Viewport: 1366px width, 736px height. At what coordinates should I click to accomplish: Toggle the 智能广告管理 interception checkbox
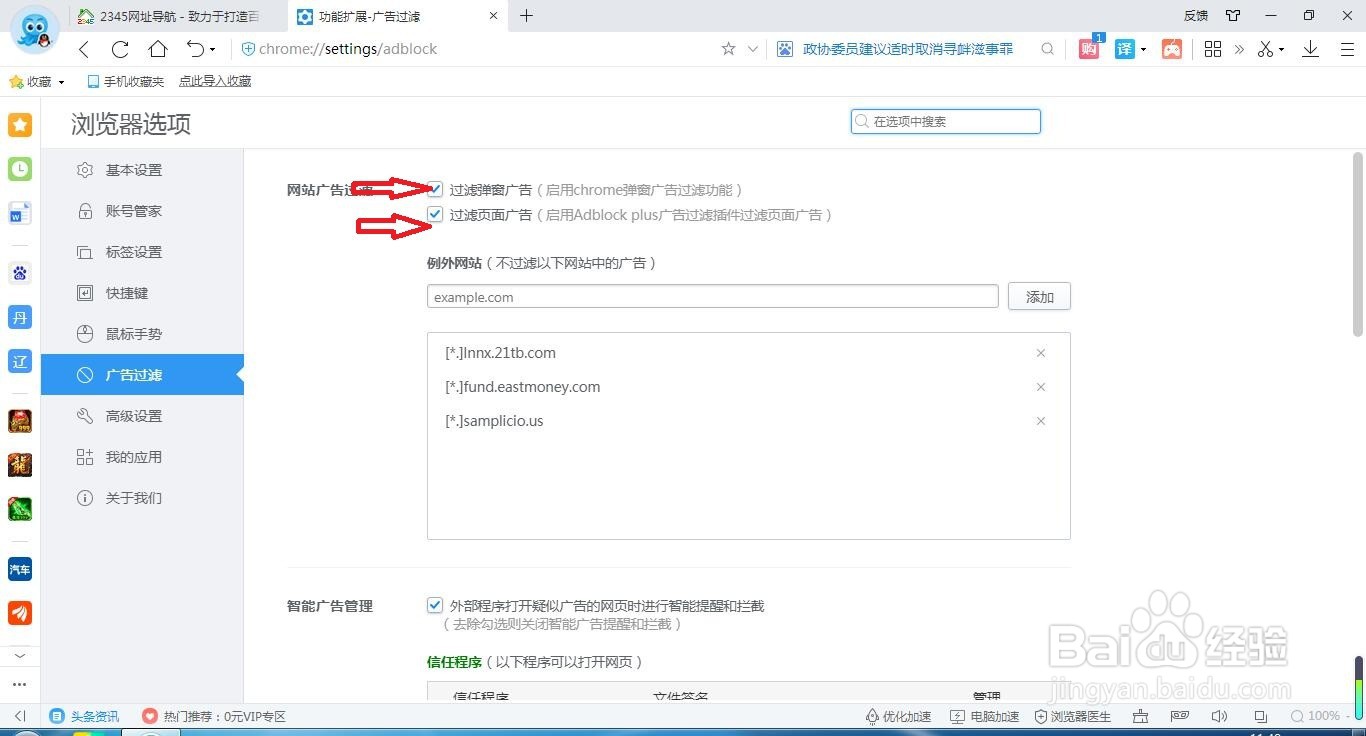point(435,605)
